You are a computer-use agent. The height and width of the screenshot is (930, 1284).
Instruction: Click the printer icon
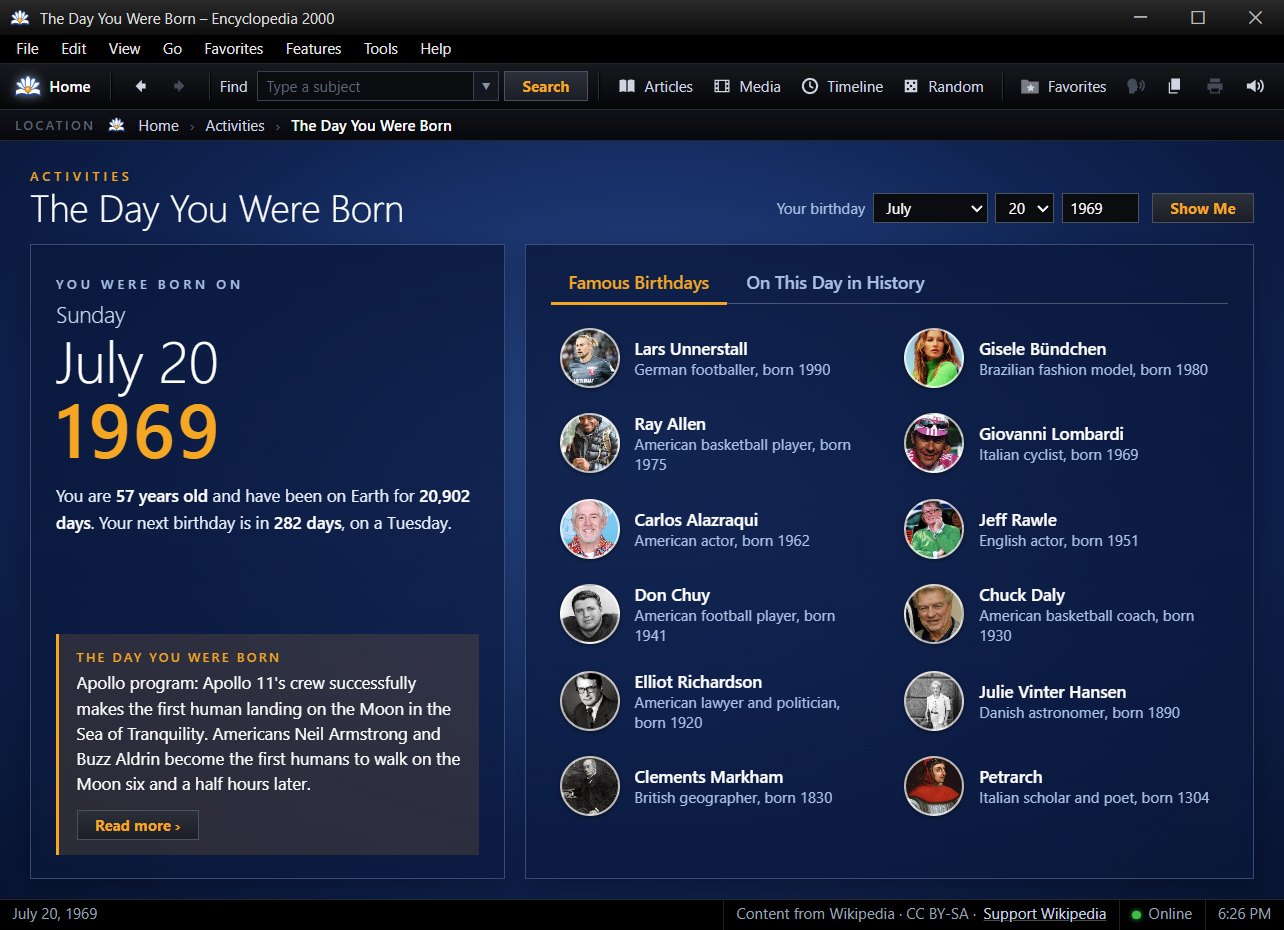1215,87
